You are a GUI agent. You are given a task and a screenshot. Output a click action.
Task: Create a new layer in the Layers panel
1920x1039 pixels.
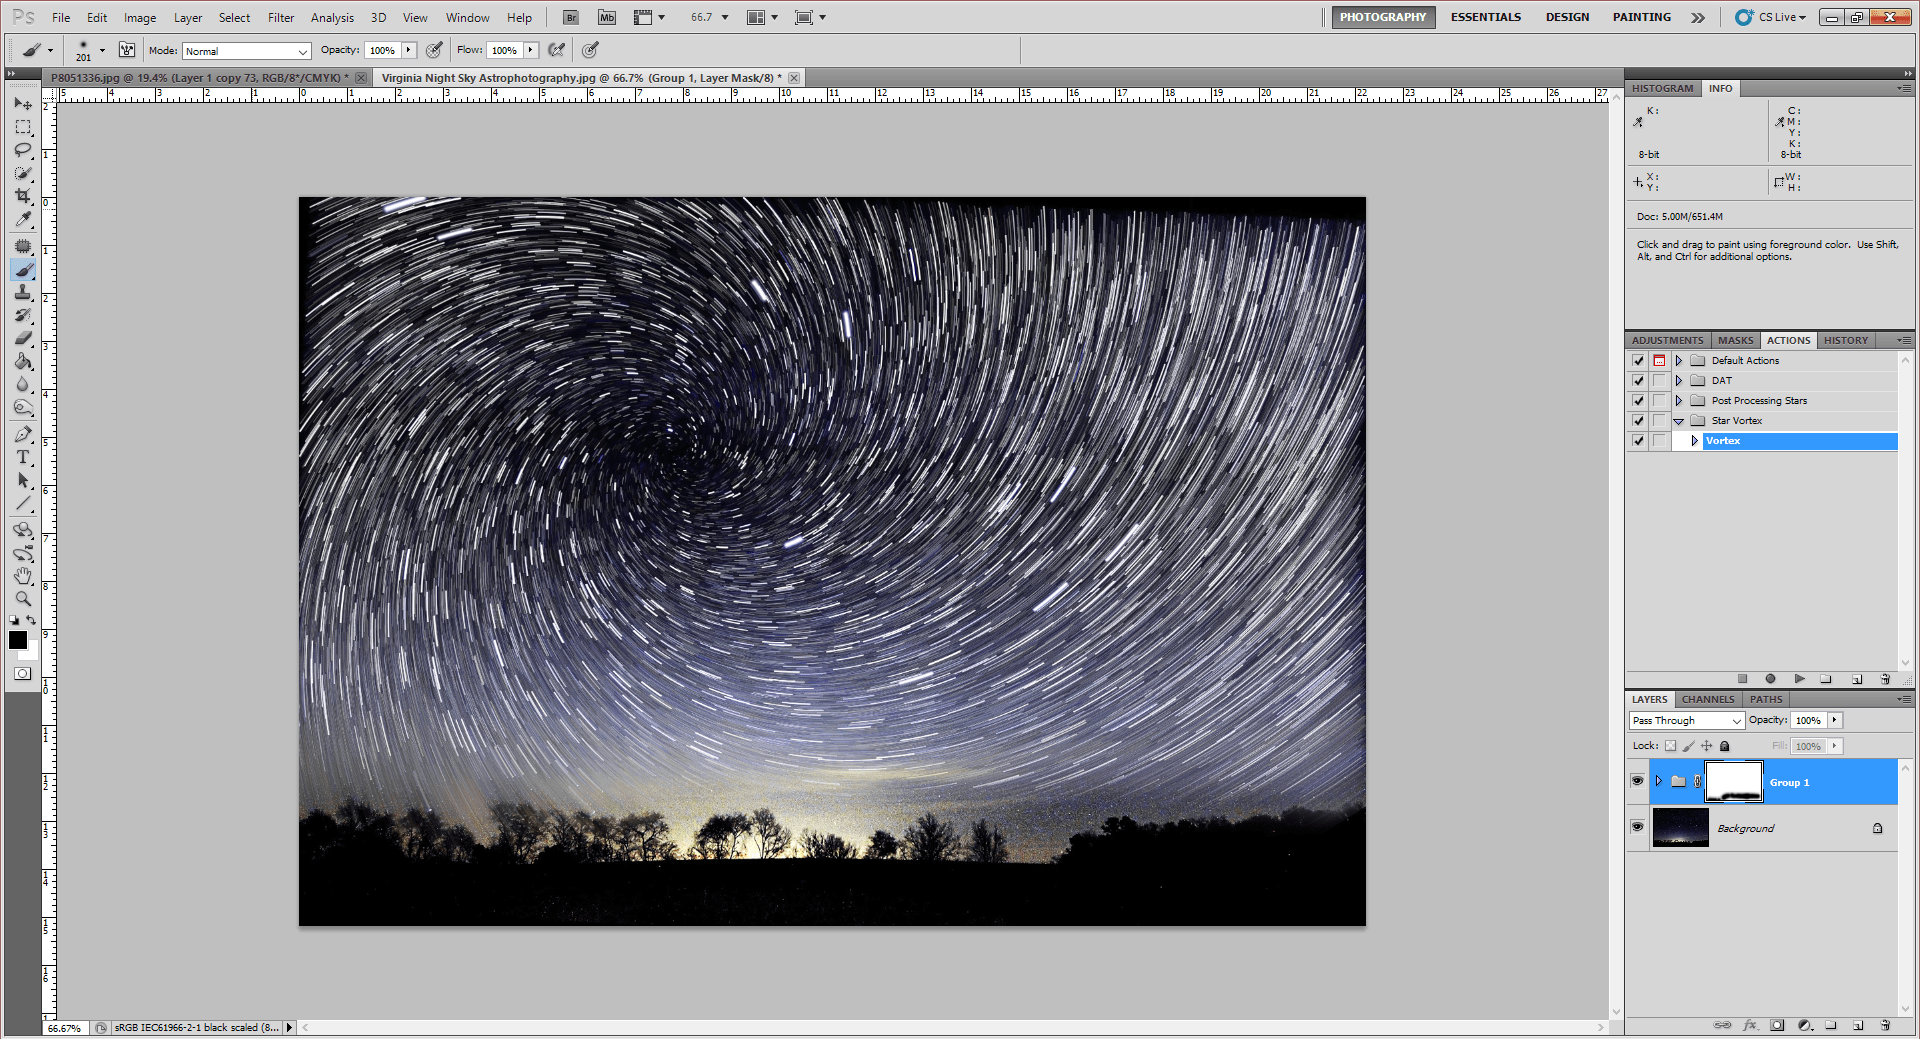pyautogui.click(x=1858, y=1025)
